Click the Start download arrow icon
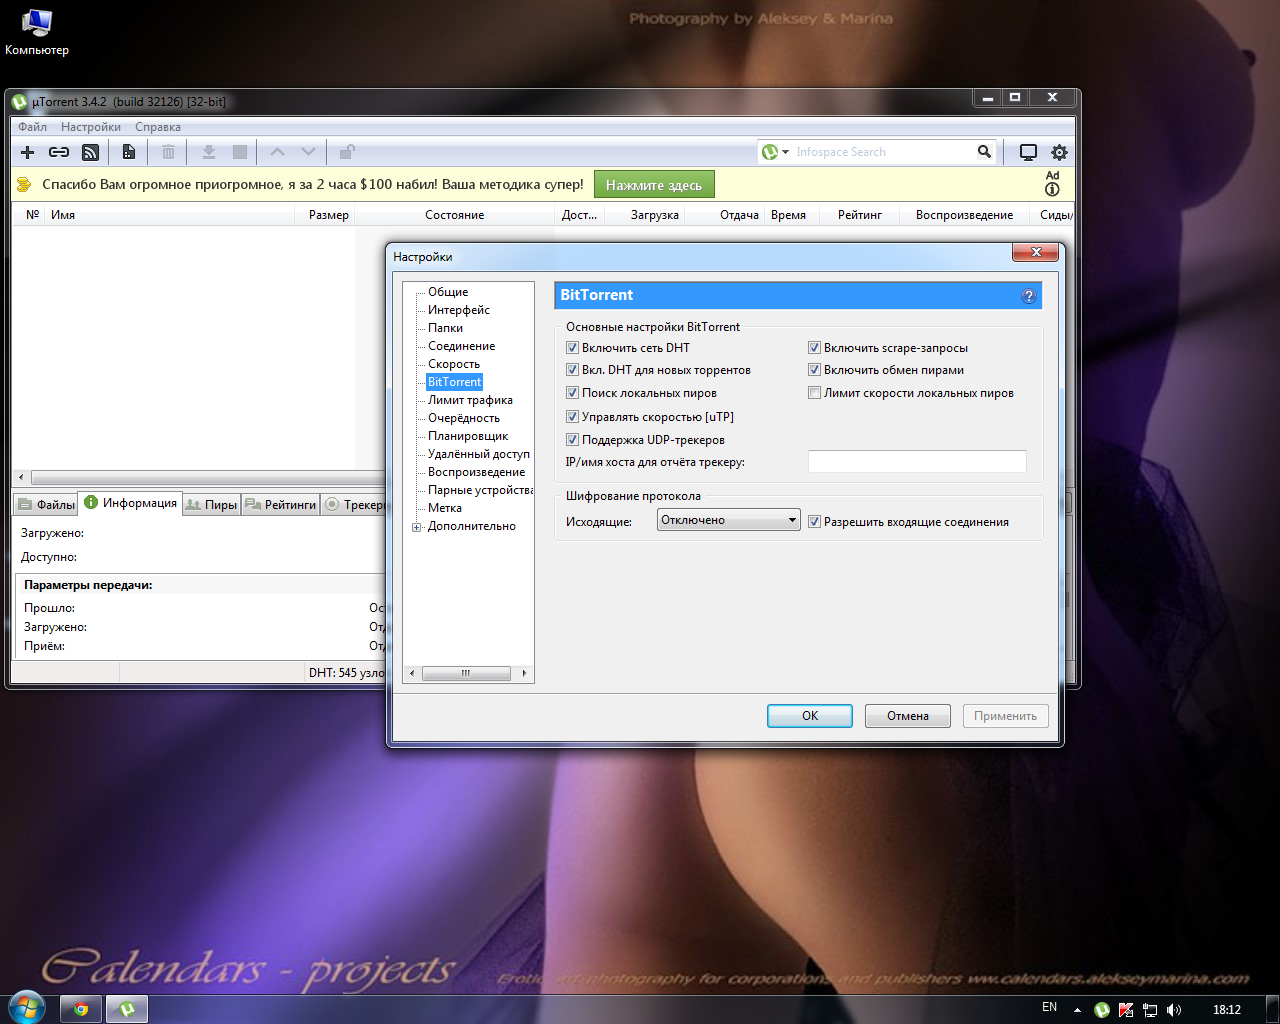This screenshot has width=1280, height=1024. tap(209, 152)
